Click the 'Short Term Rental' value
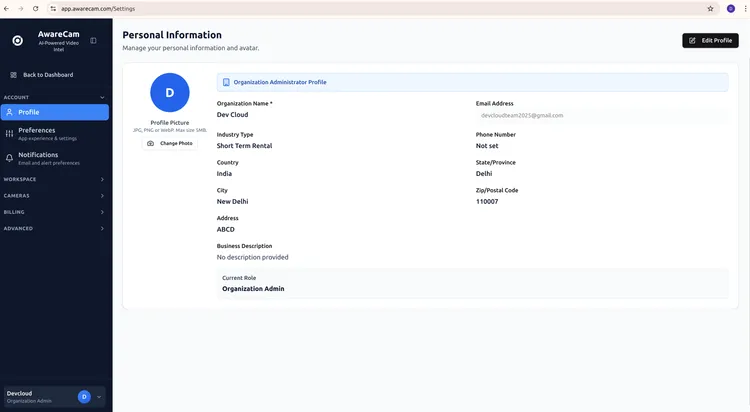This screenshot has width=750, height=412. [244, 146]
